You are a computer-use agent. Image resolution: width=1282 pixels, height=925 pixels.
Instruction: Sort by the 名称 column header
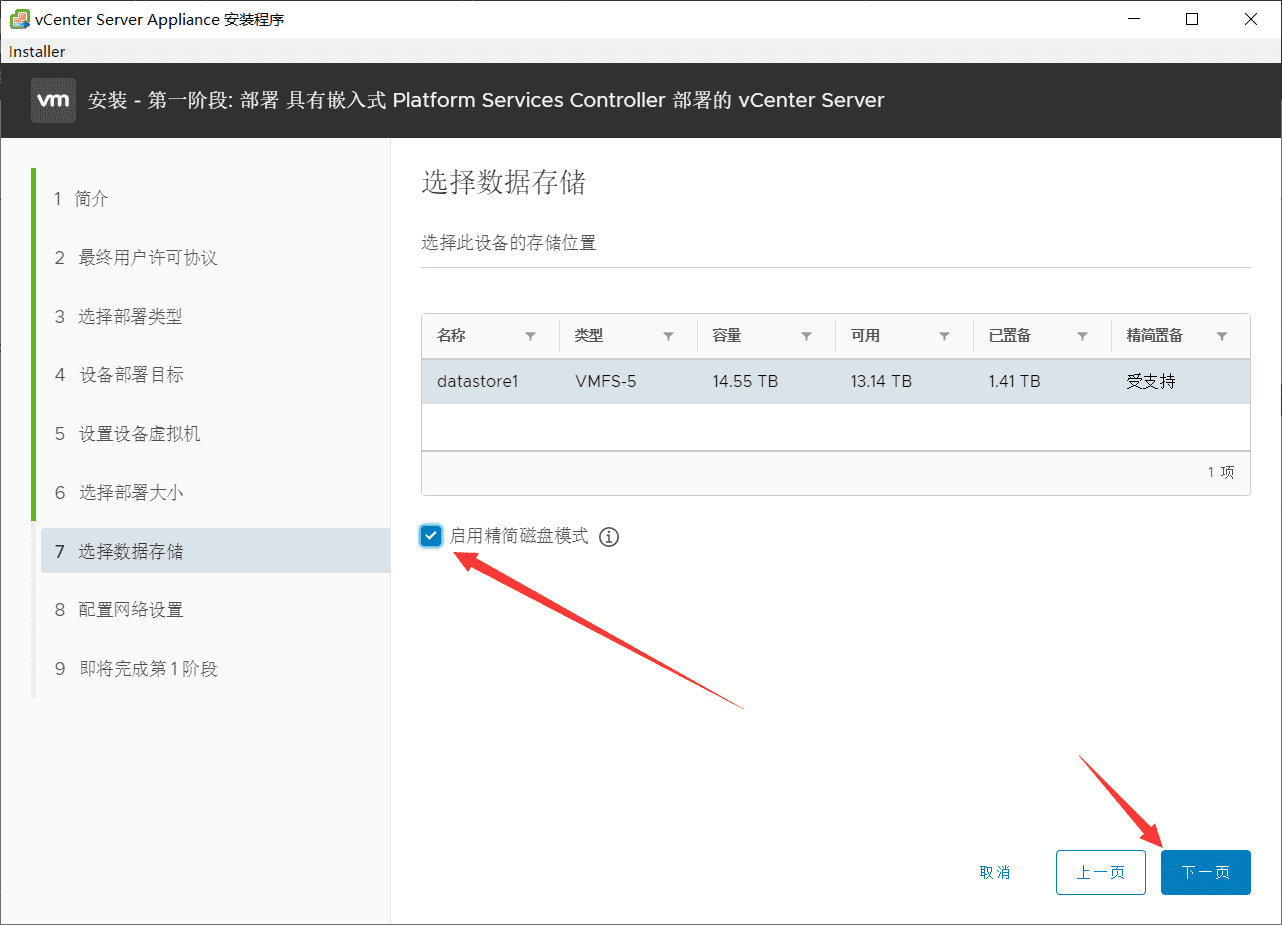(452, 336)
